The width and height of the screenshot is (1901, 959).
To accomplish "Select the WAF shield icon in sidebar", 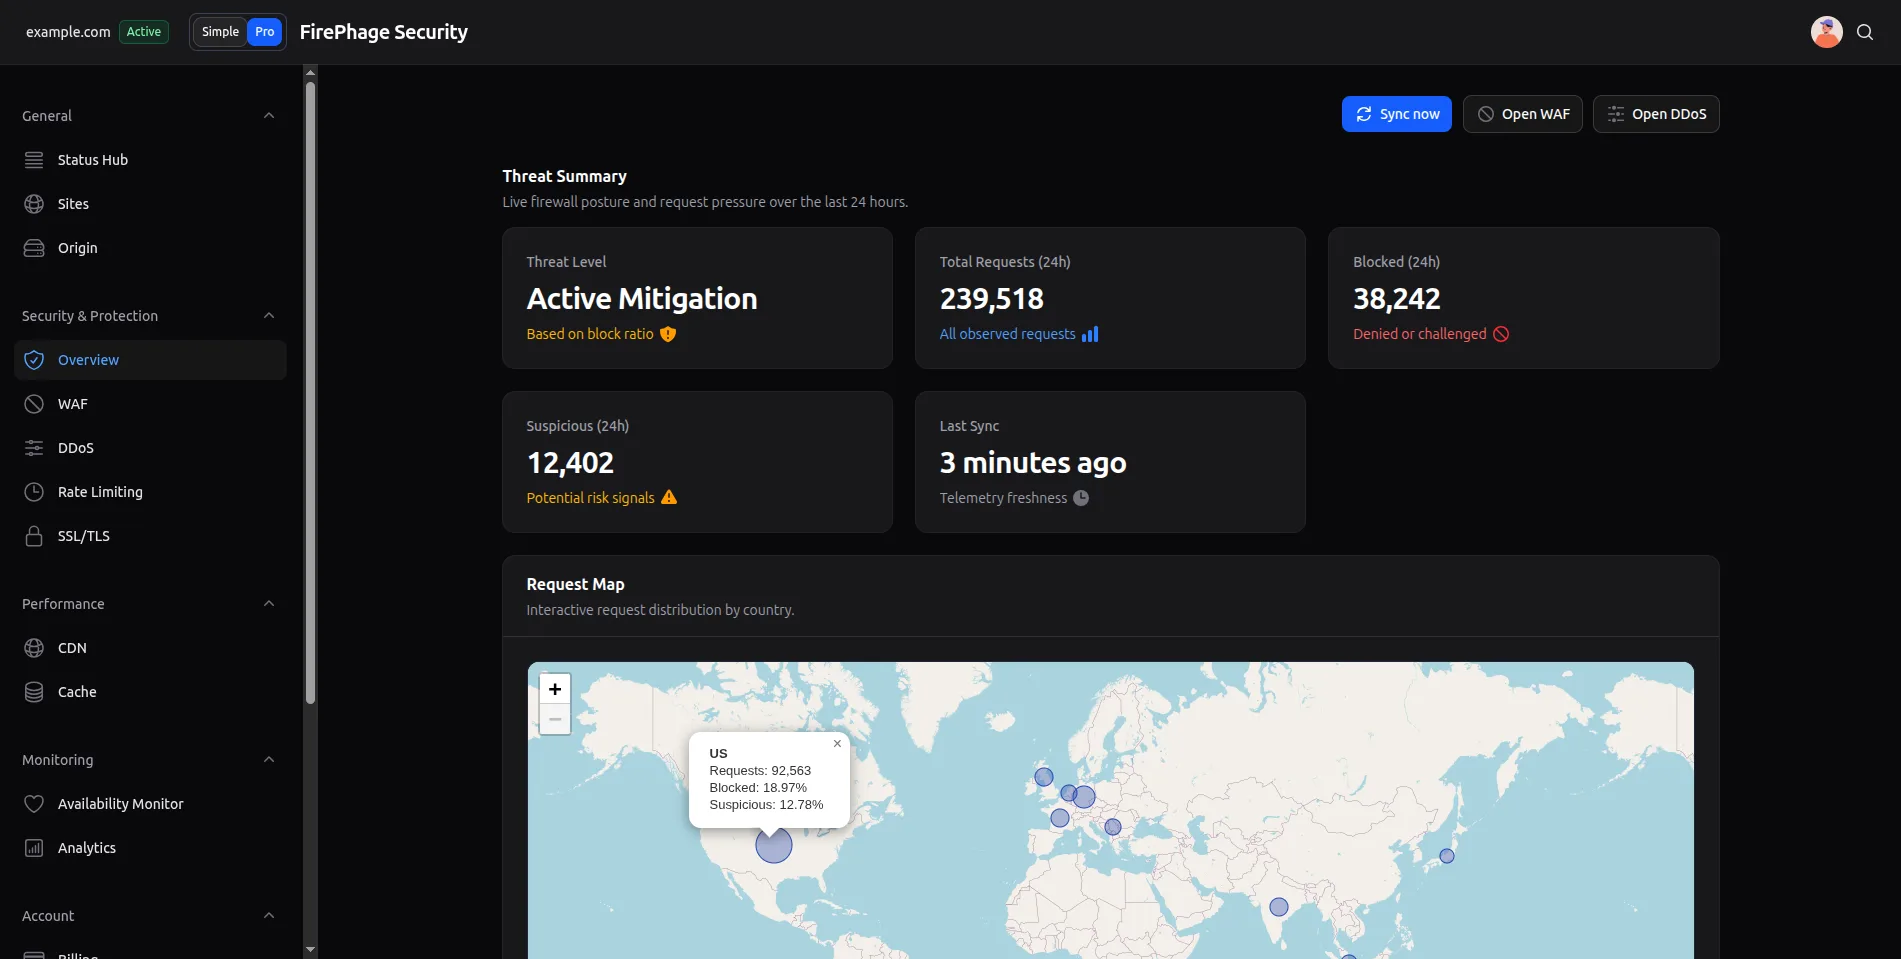I will (x=33, y=403).
